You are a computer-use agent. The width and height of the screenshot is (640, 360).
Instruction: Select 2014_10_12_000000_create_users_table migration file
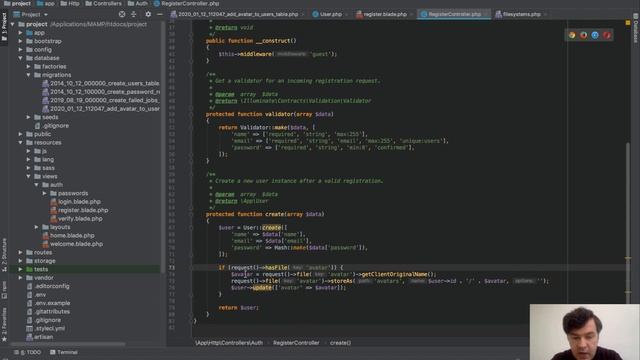(x=101, y=83)
